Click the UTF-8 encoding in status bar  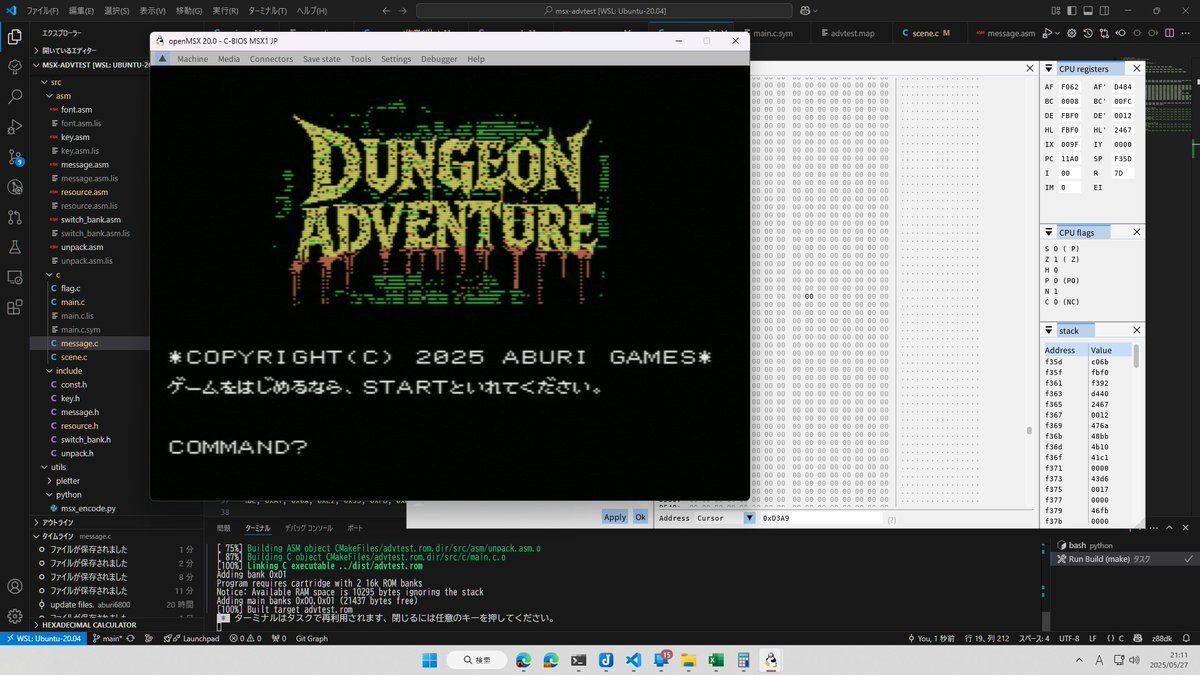(x=1070, y=638)
